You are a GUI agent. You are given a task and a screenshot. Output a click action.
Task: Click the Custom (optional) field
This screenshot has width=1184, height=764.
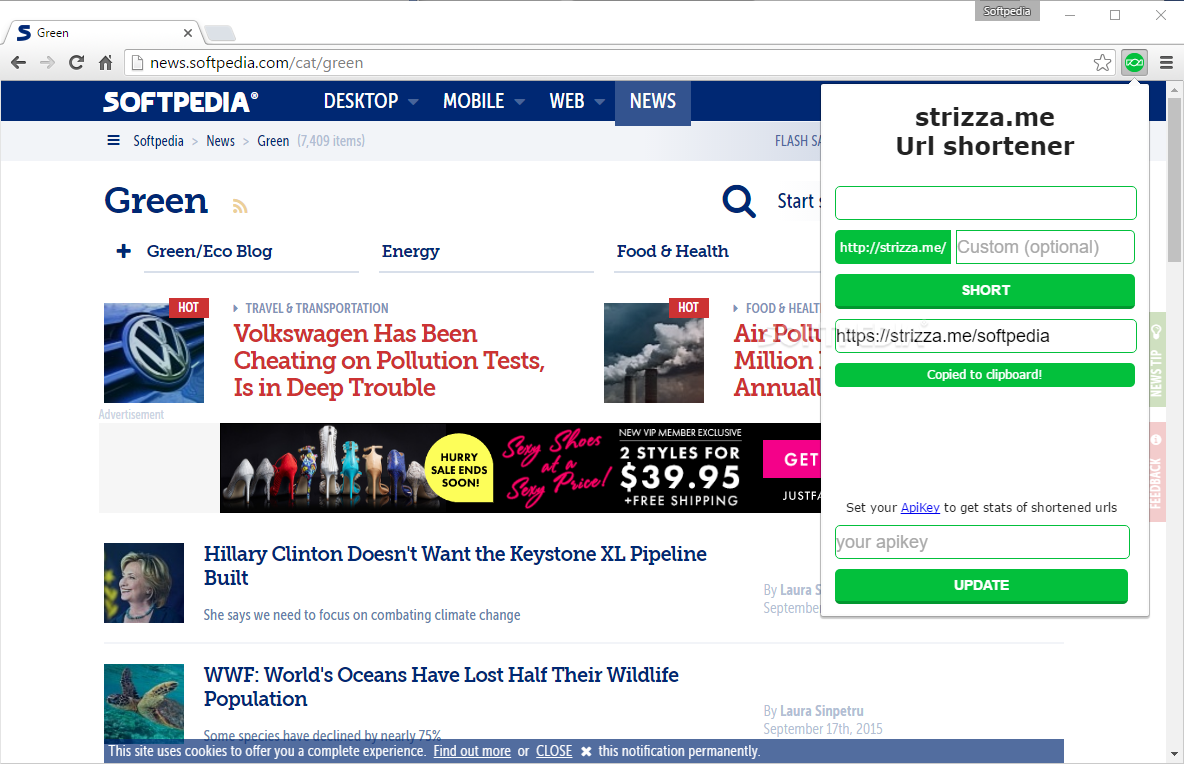pos(1045,247)
